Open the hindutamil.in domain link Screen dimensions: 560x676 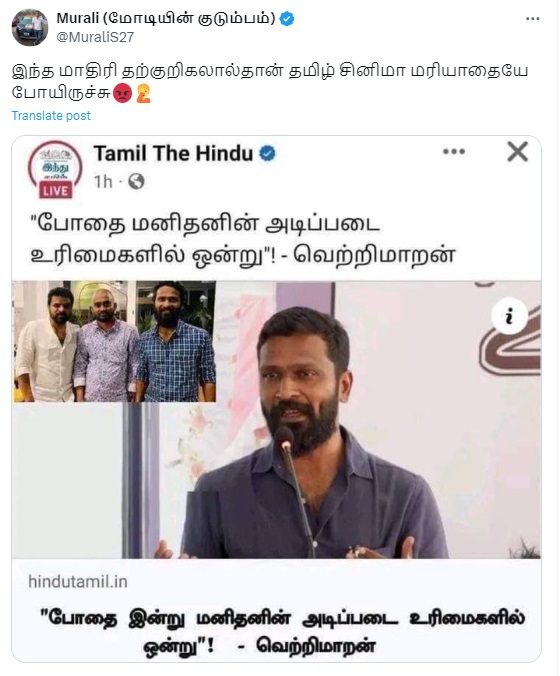pos(78,582)
